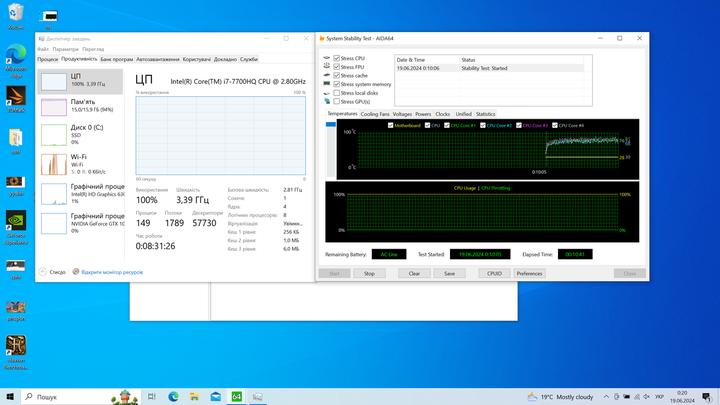720x405 pixels.
Task: Click the Пошук taskbar search box
Action: pos(80,396)
